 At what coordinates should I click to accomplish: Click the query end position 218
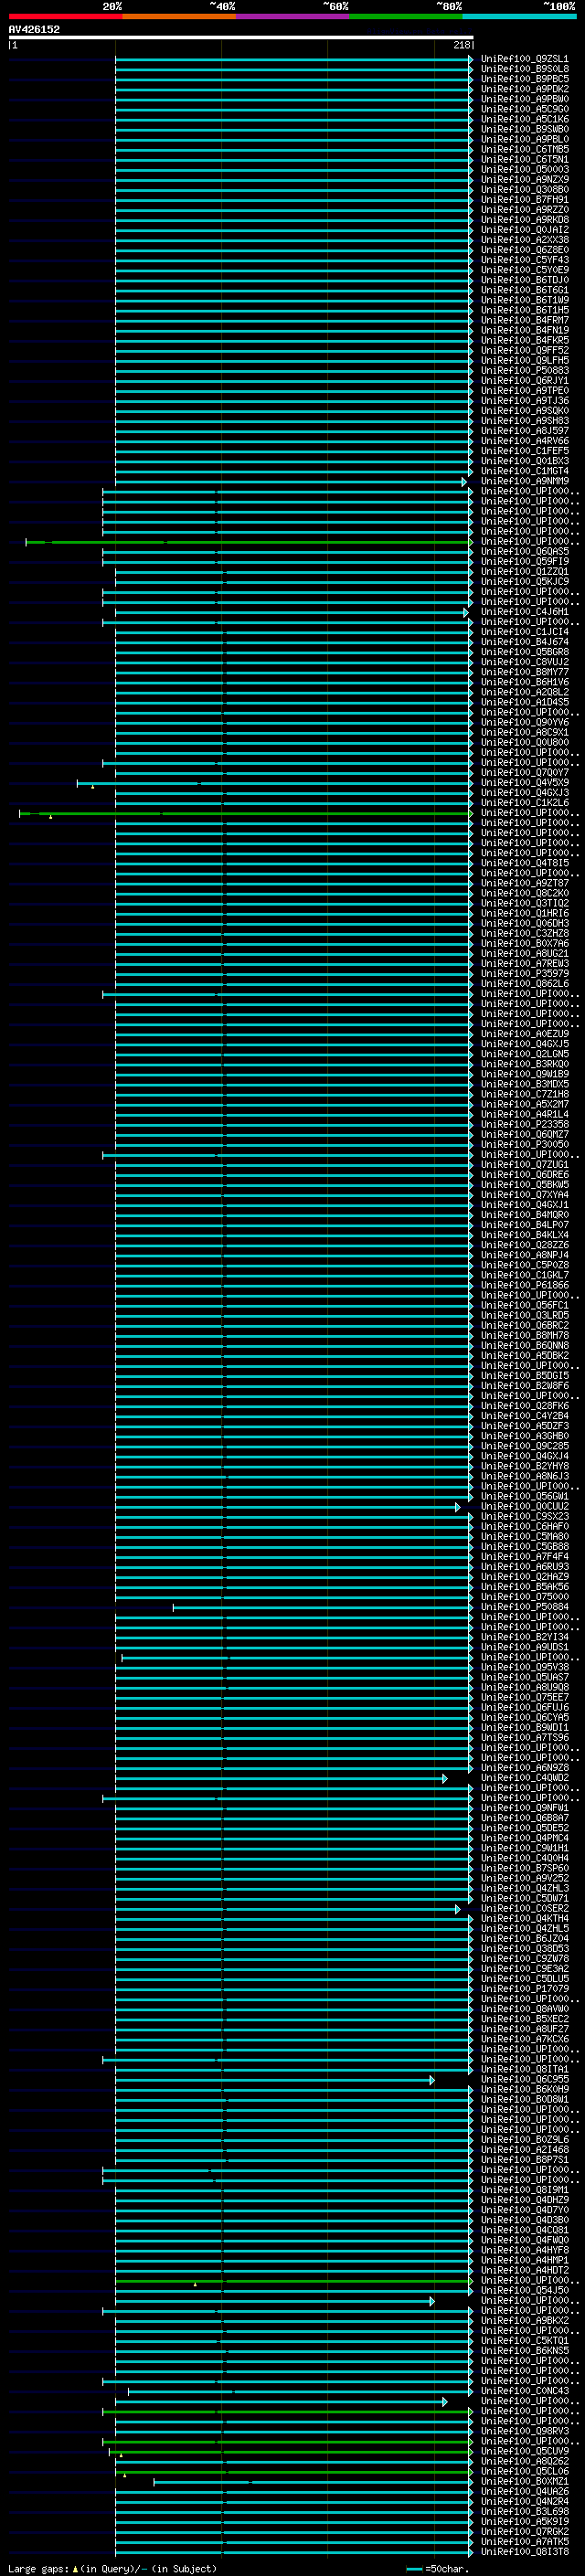pyautogui.click(x=461, y=45)
